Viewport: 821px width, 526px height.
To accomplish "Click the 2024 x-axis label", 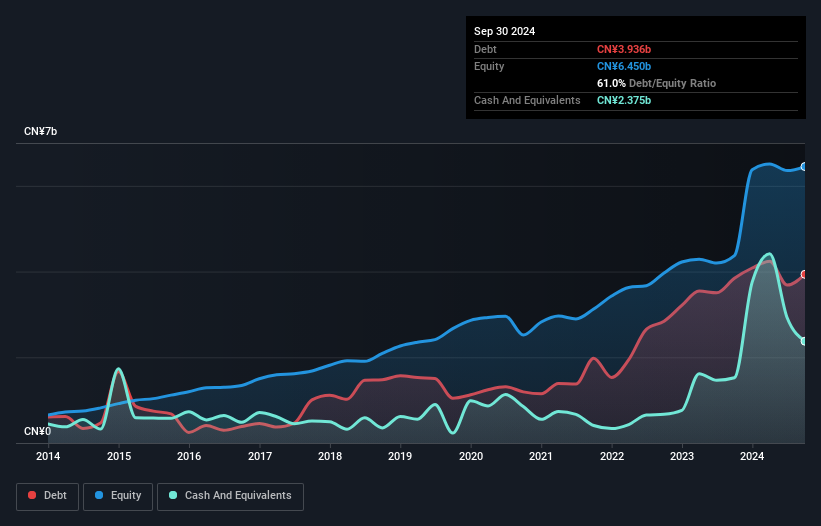I will pos(752,456).
